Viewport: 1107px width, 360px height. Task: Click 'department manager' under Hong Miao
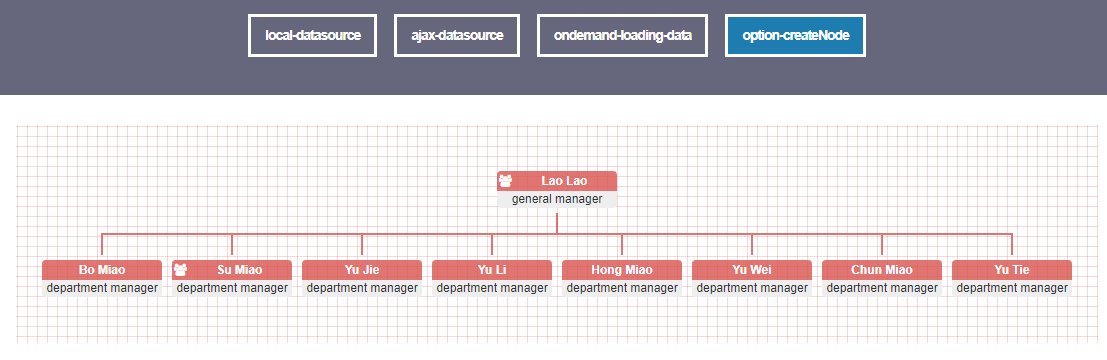pyautogui.click(x=622, y=288)
